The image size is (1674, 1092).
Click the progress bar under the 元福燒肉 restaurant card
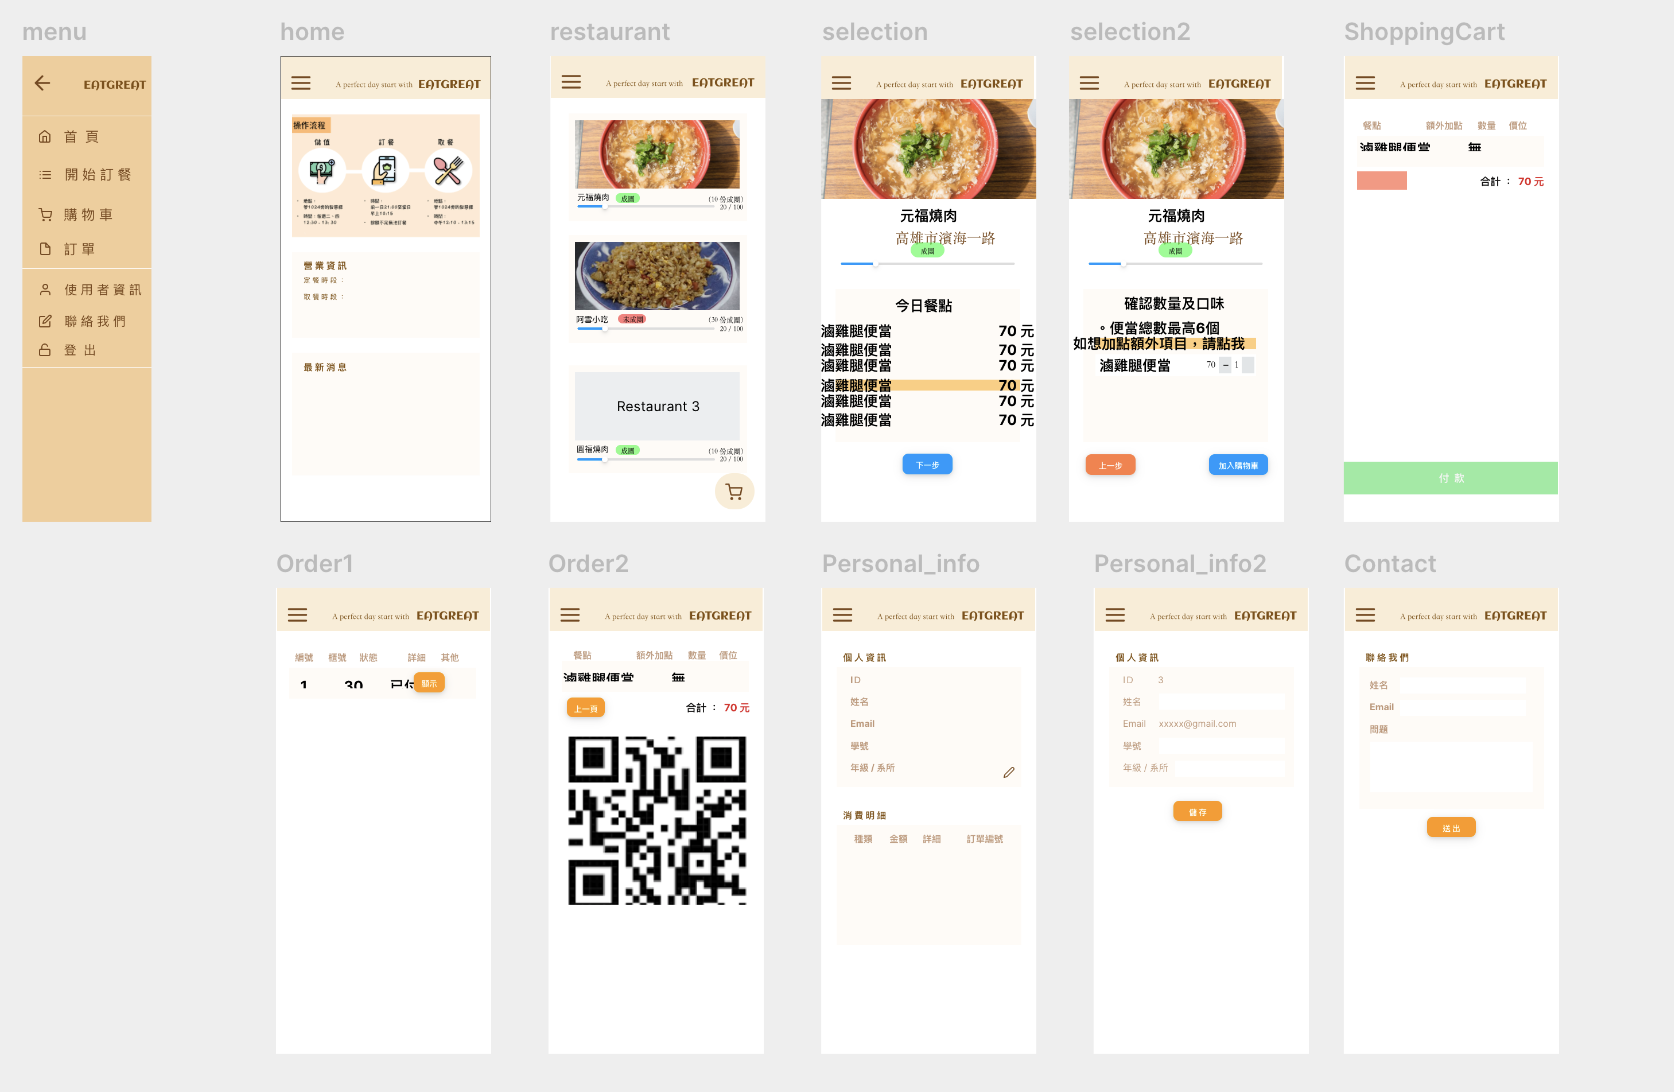coord(646,207)
